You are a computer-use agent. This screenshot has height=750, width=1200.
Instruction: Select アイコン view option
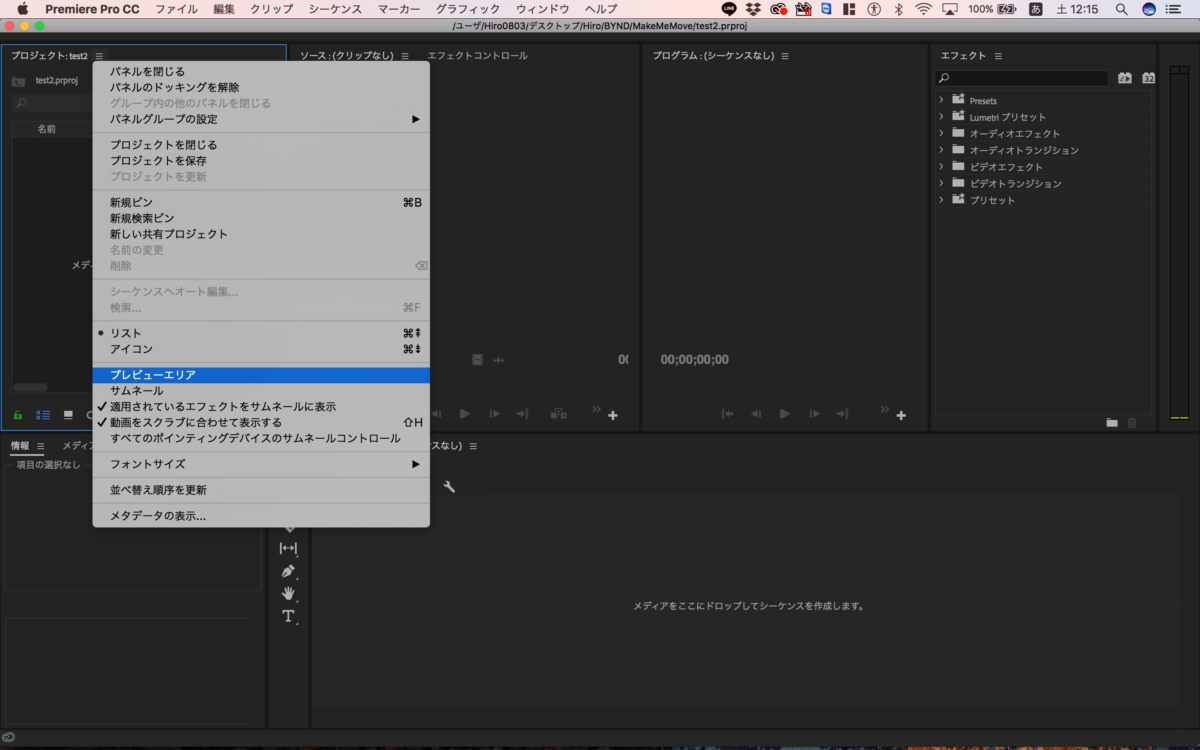261,349
